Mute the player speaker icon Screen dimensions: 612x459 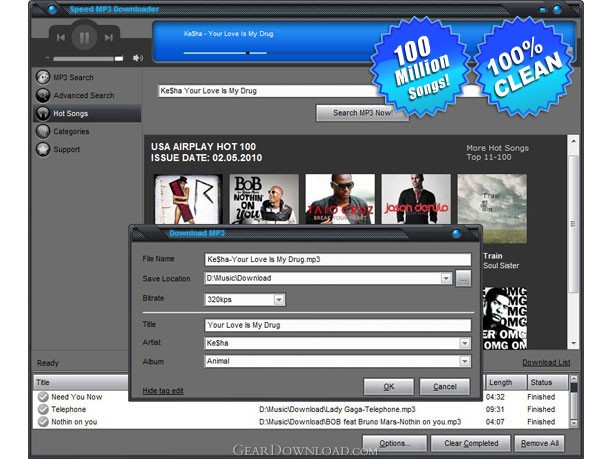click(x=138, y=58)
